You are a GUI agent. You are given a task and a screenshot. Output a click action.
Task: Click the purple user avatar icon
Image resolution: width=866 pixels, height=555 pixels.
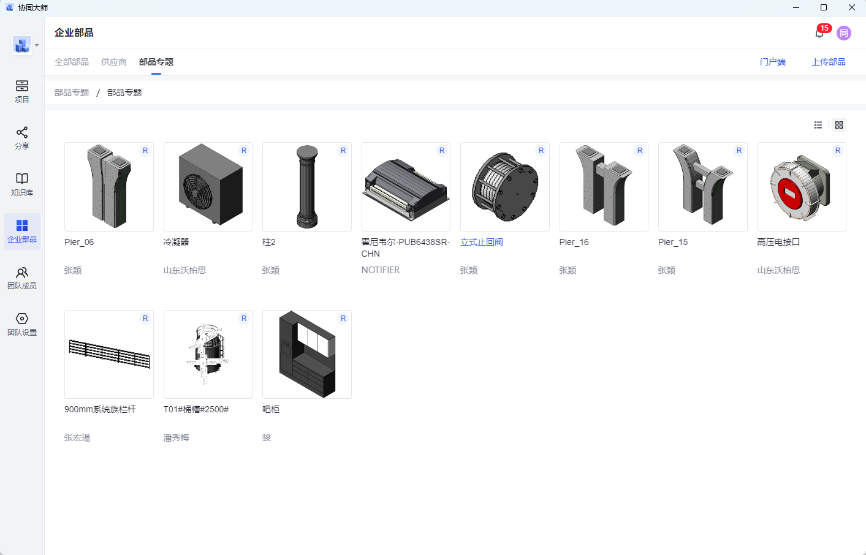click(x=843, y=33)
